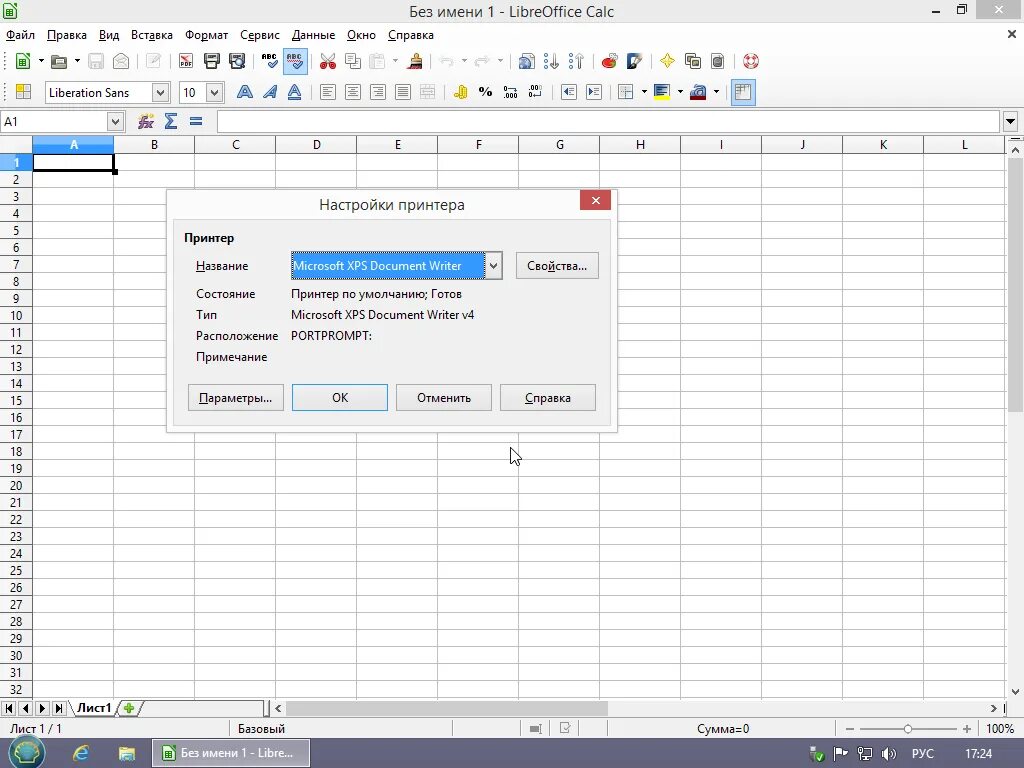Open Borders dropdown arrow

click(x=644, y=92)
